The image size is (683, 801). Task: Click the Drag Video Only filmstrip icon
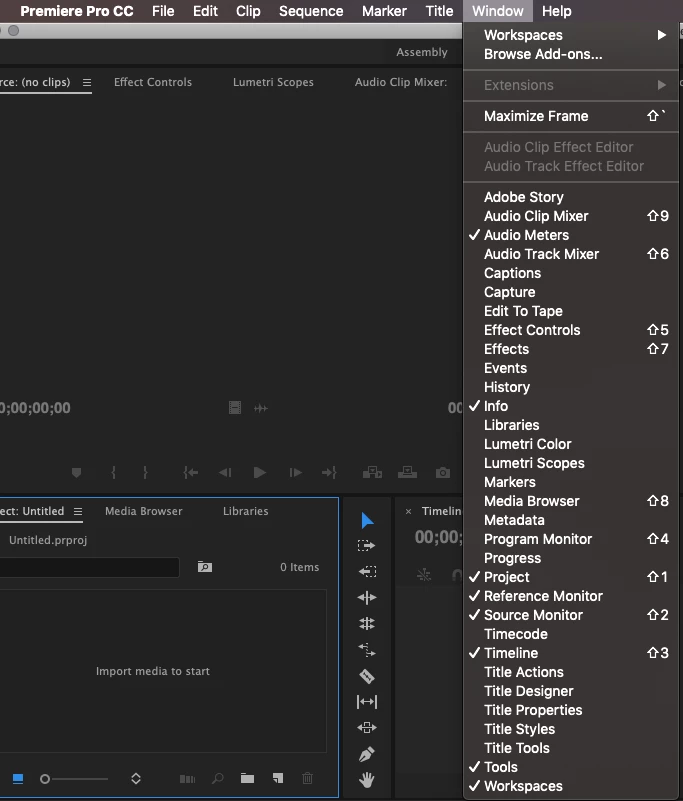coord(235,408)
